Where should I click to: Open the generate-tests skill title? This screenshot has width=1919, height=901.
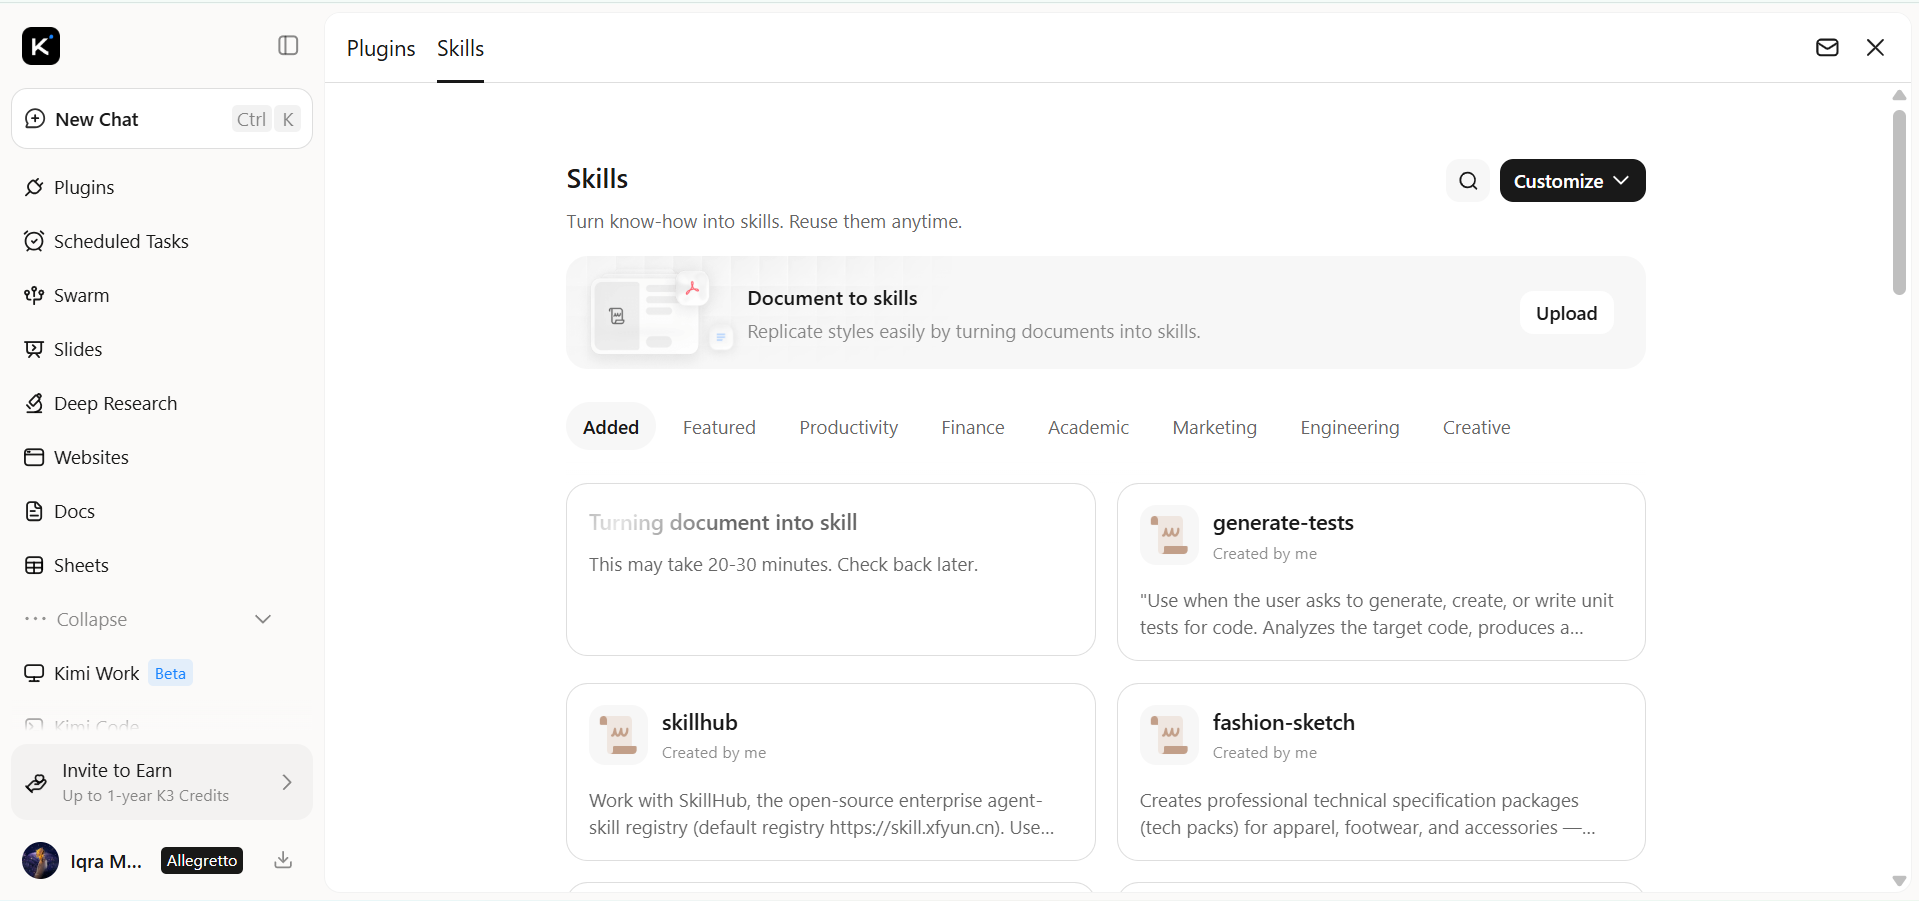click(1283, 522)
